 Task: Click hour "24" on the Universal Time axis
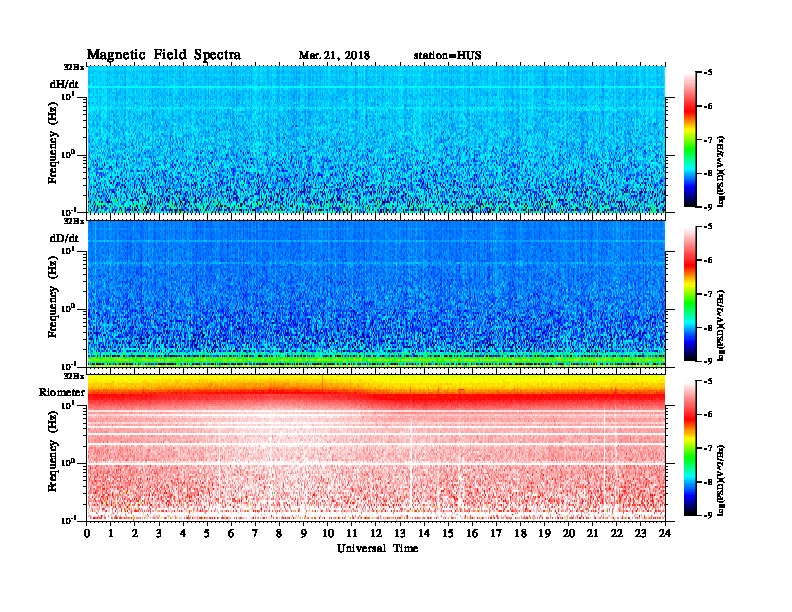pos(665,534)
